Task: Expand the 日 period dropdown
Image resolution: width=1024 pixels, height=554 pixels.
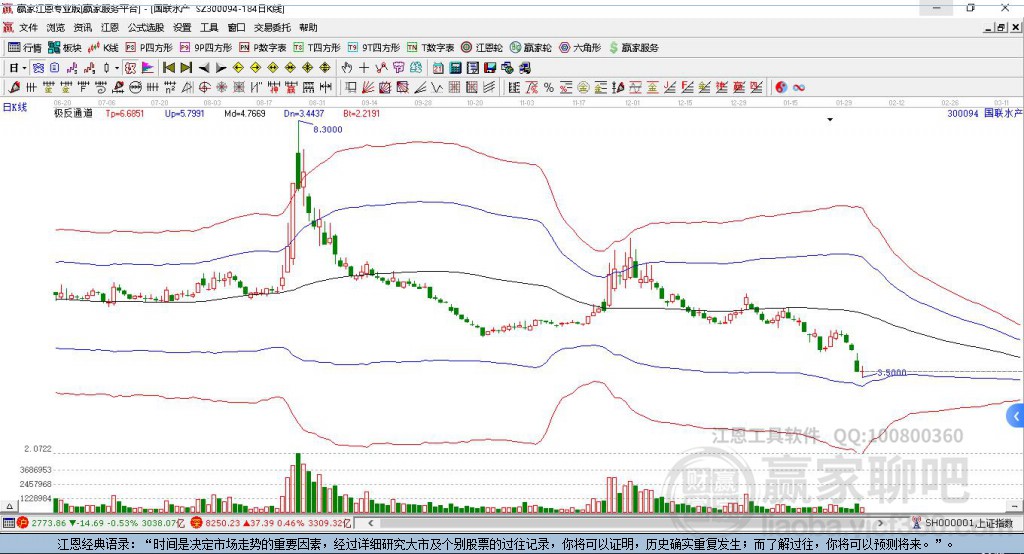Action: tap(24, 68)
